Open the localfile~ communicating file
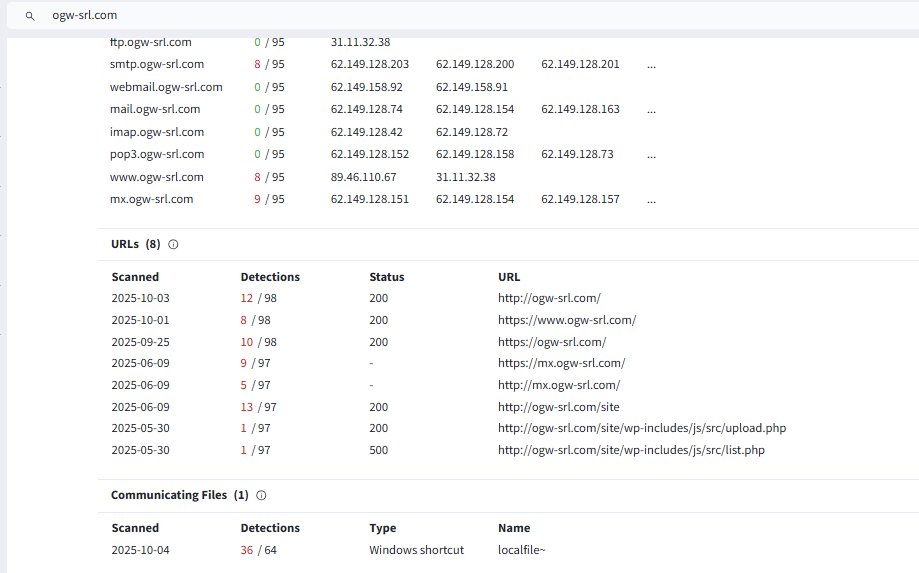Screen dimensions: 919x573 pyautogui.click(x=522, y=550)
